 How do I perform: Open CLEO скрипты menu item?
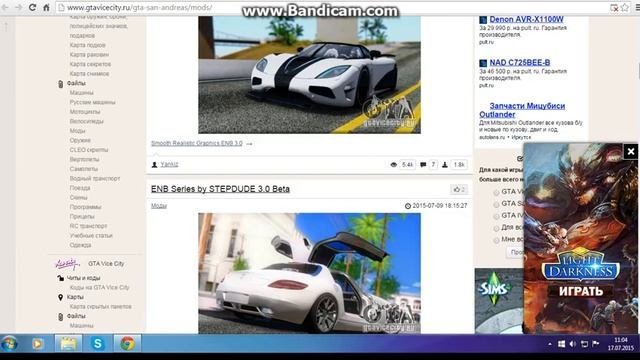89,150
